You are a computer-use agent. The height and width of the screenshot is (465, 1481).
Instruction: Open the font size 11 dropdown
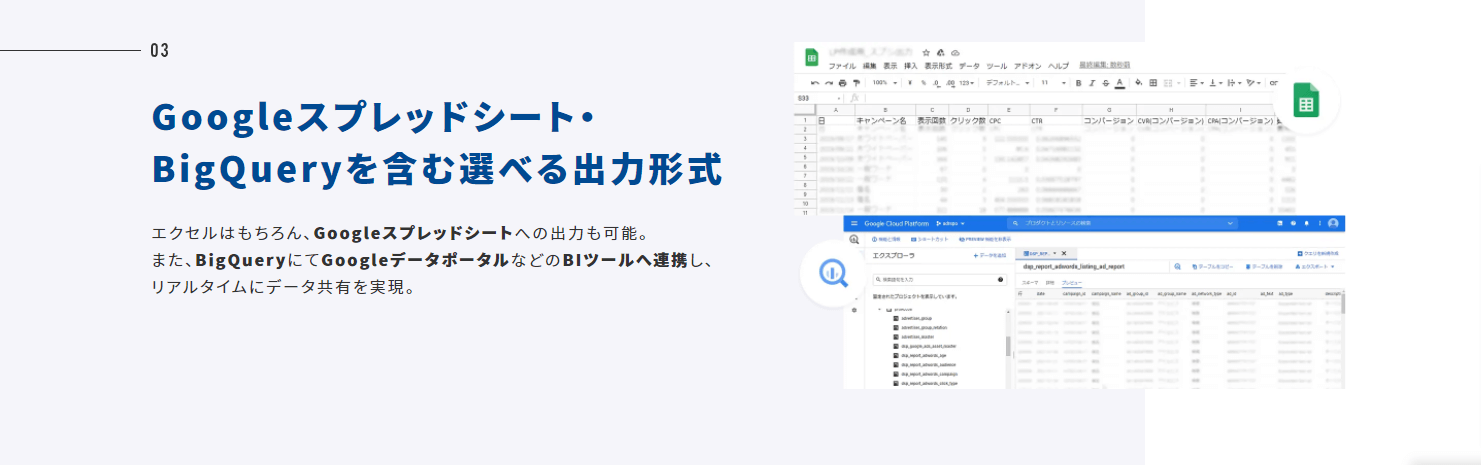tap(1053, 83)
